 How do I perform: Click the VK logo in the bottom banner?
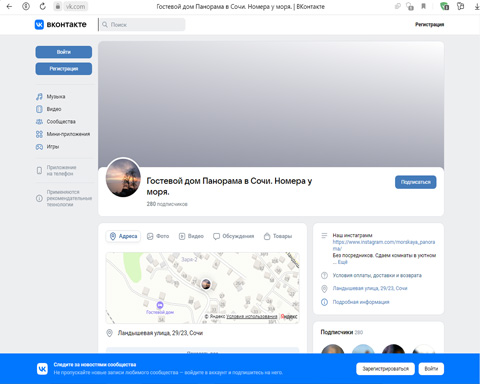[42, 369]
